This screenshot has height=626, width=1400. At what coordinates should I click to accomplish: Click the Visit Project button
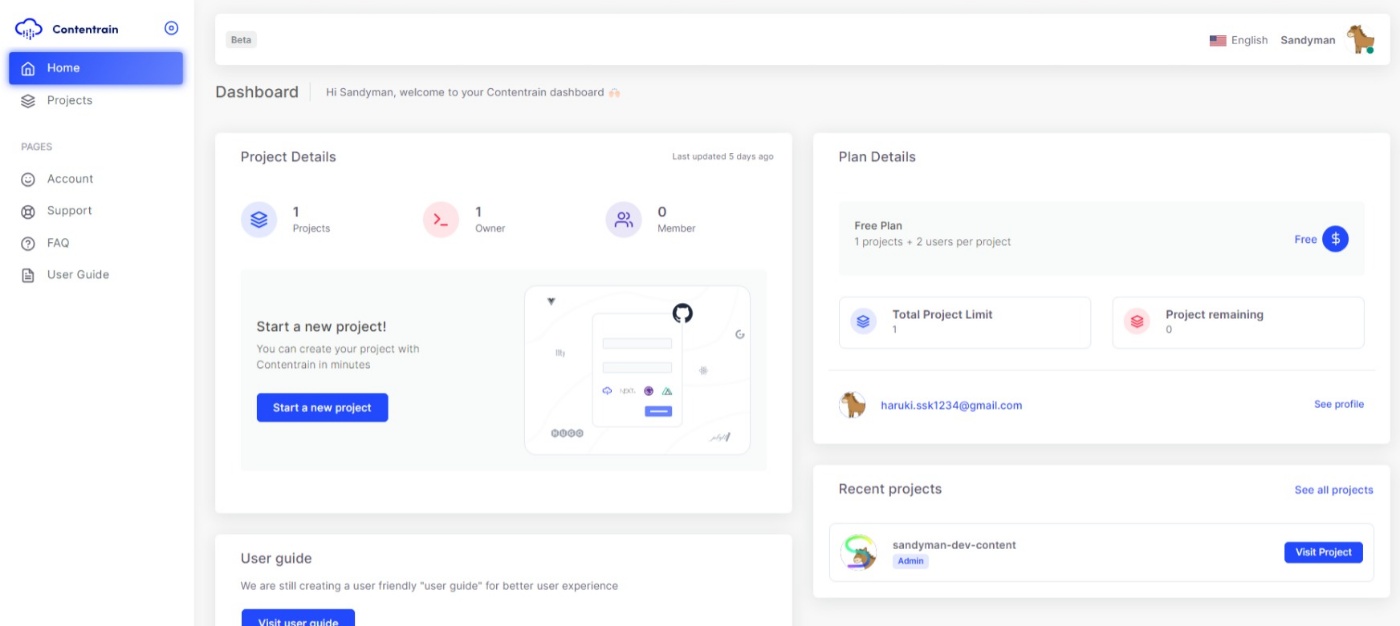tap(1323, 552)
